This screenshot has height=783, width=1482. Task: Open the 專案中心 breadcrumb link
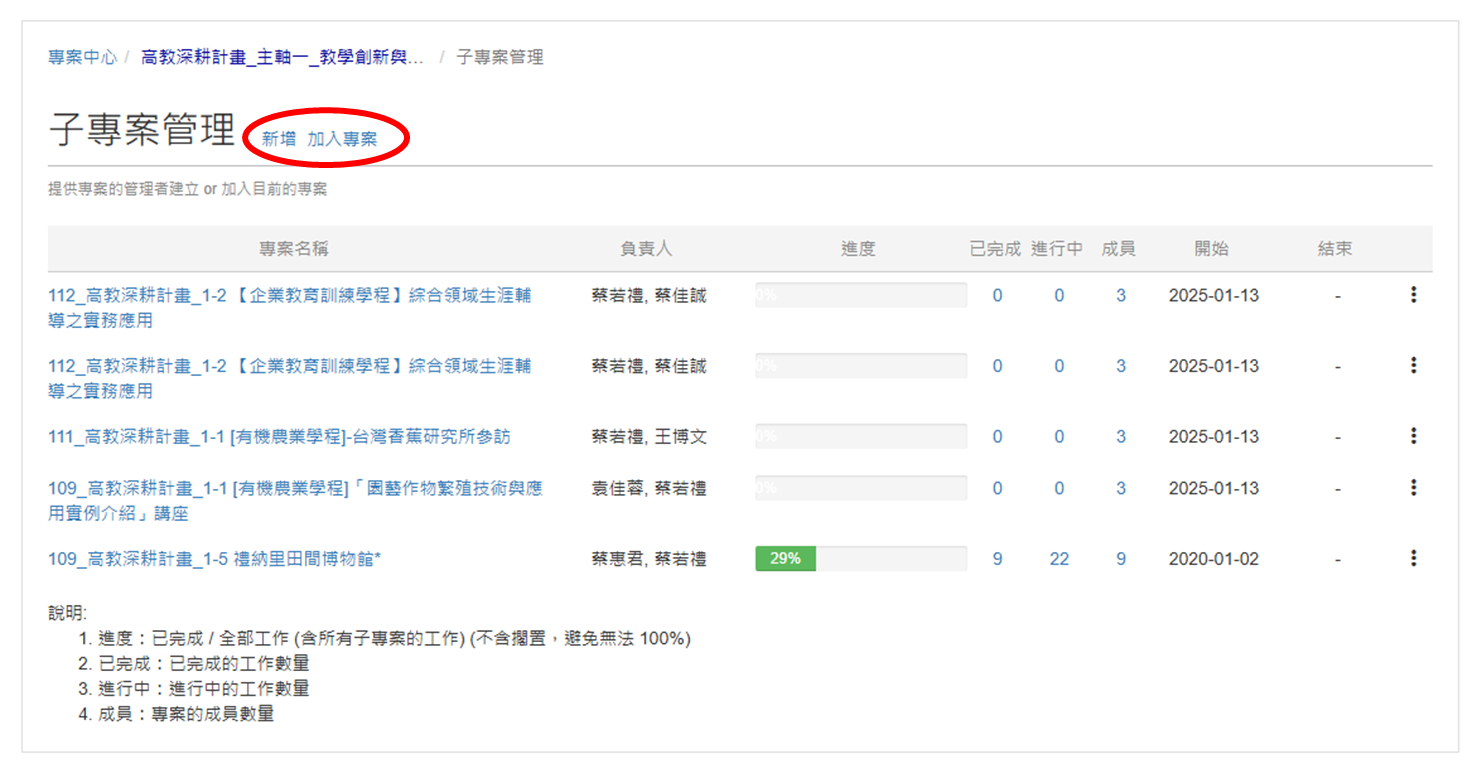[82, 57]
